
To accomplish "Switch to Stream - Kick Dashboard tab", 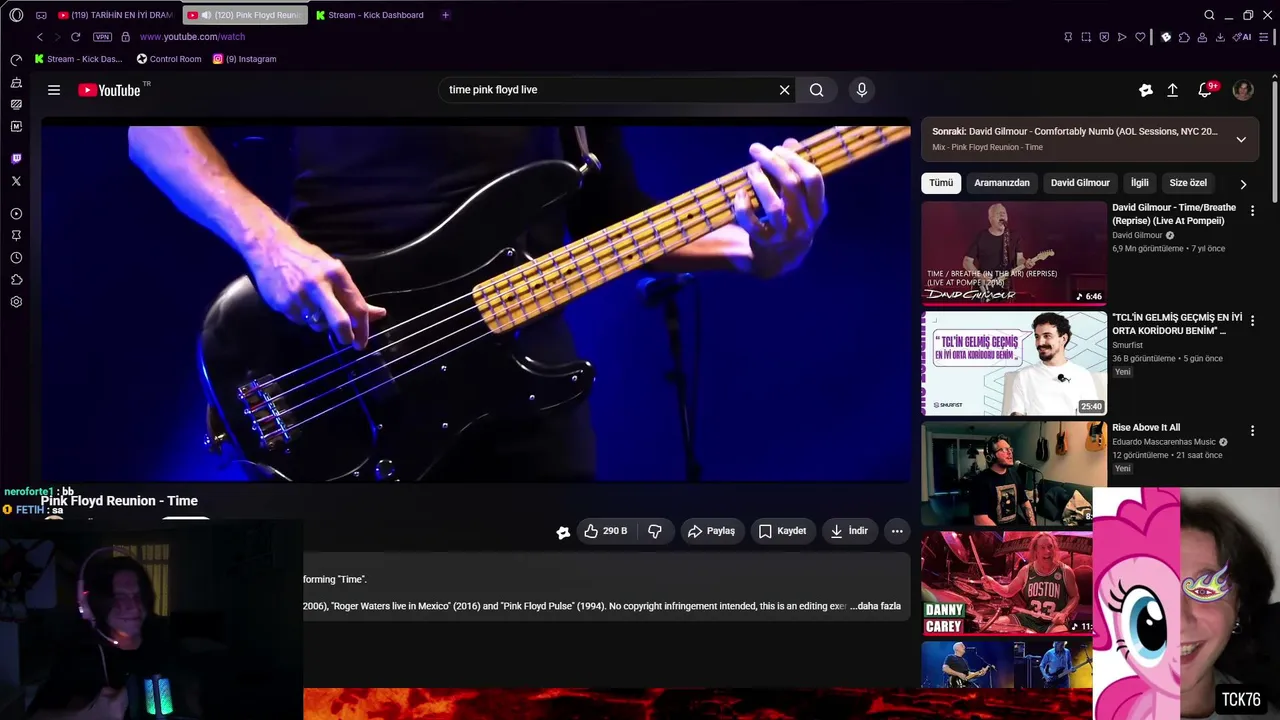I will coord(370,15).
